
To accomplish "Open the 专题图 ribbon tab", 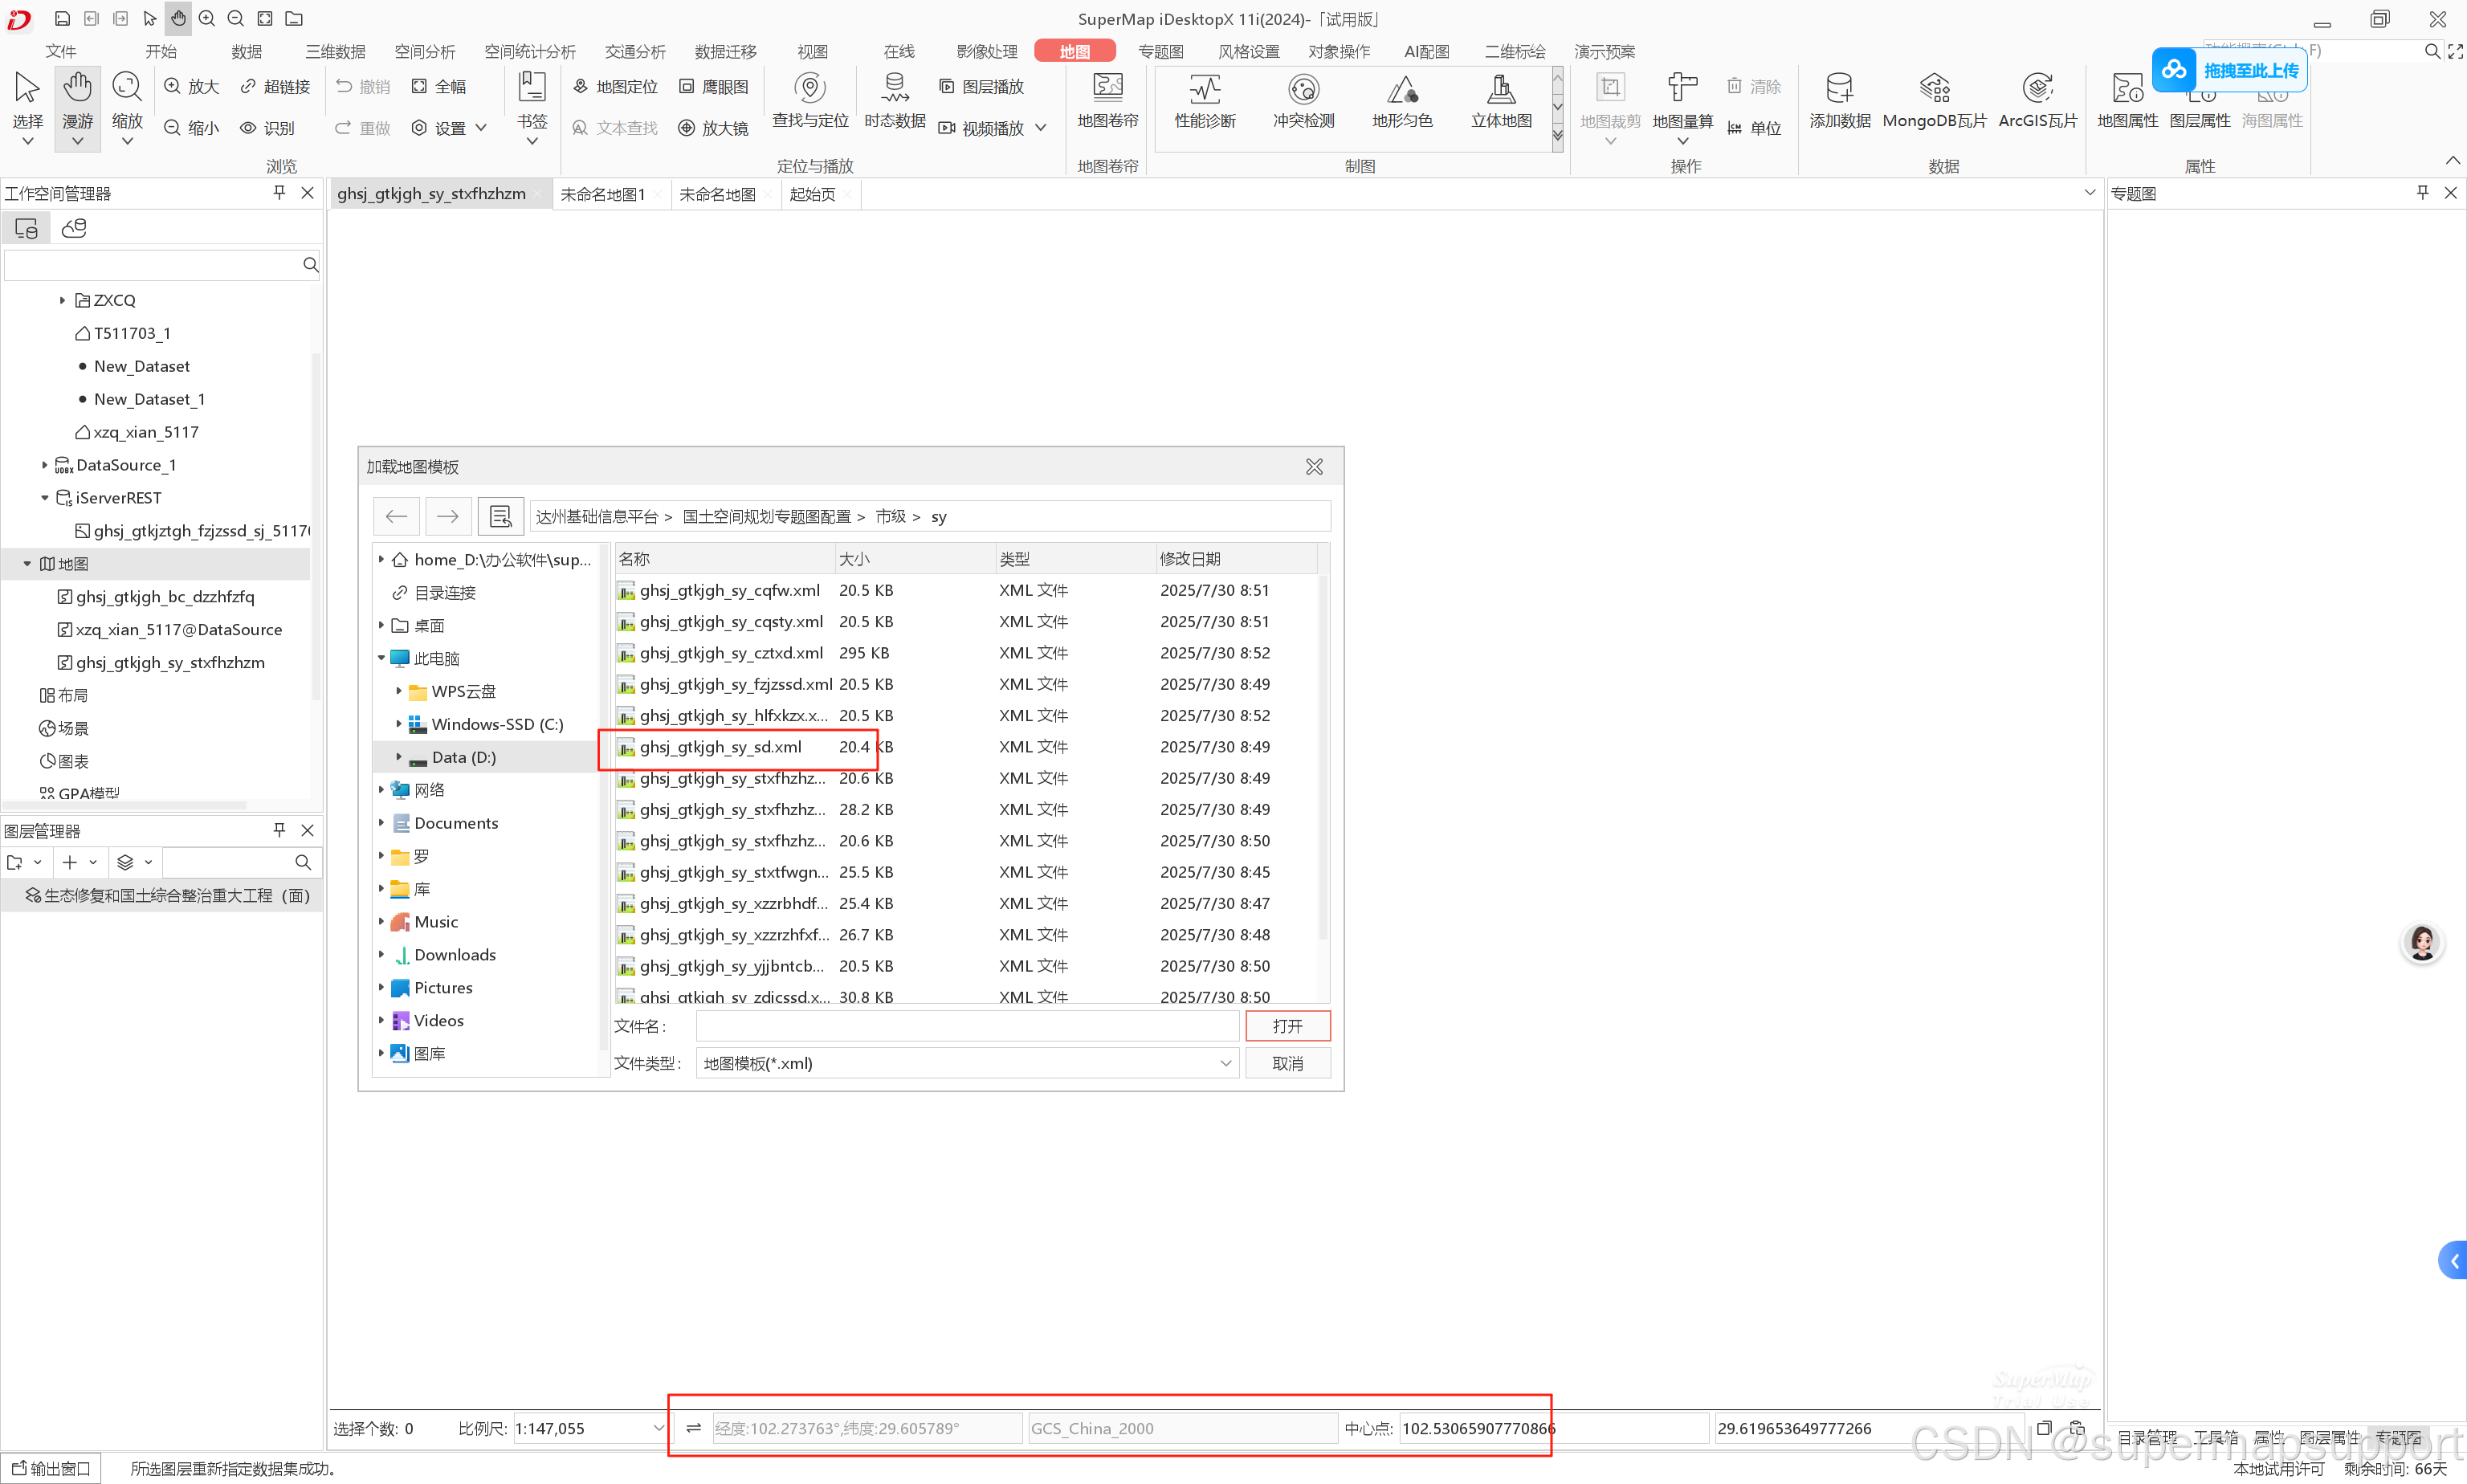I will point(1160,52).
